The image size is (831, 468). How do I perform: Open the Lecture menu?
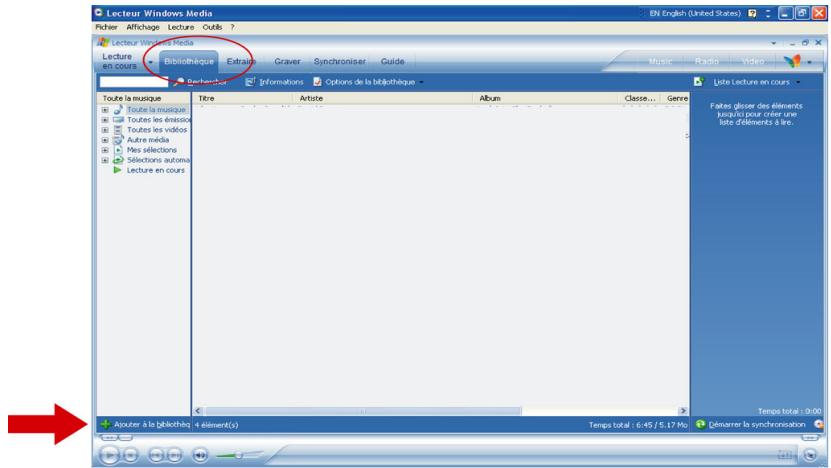(x=181, y=27)
